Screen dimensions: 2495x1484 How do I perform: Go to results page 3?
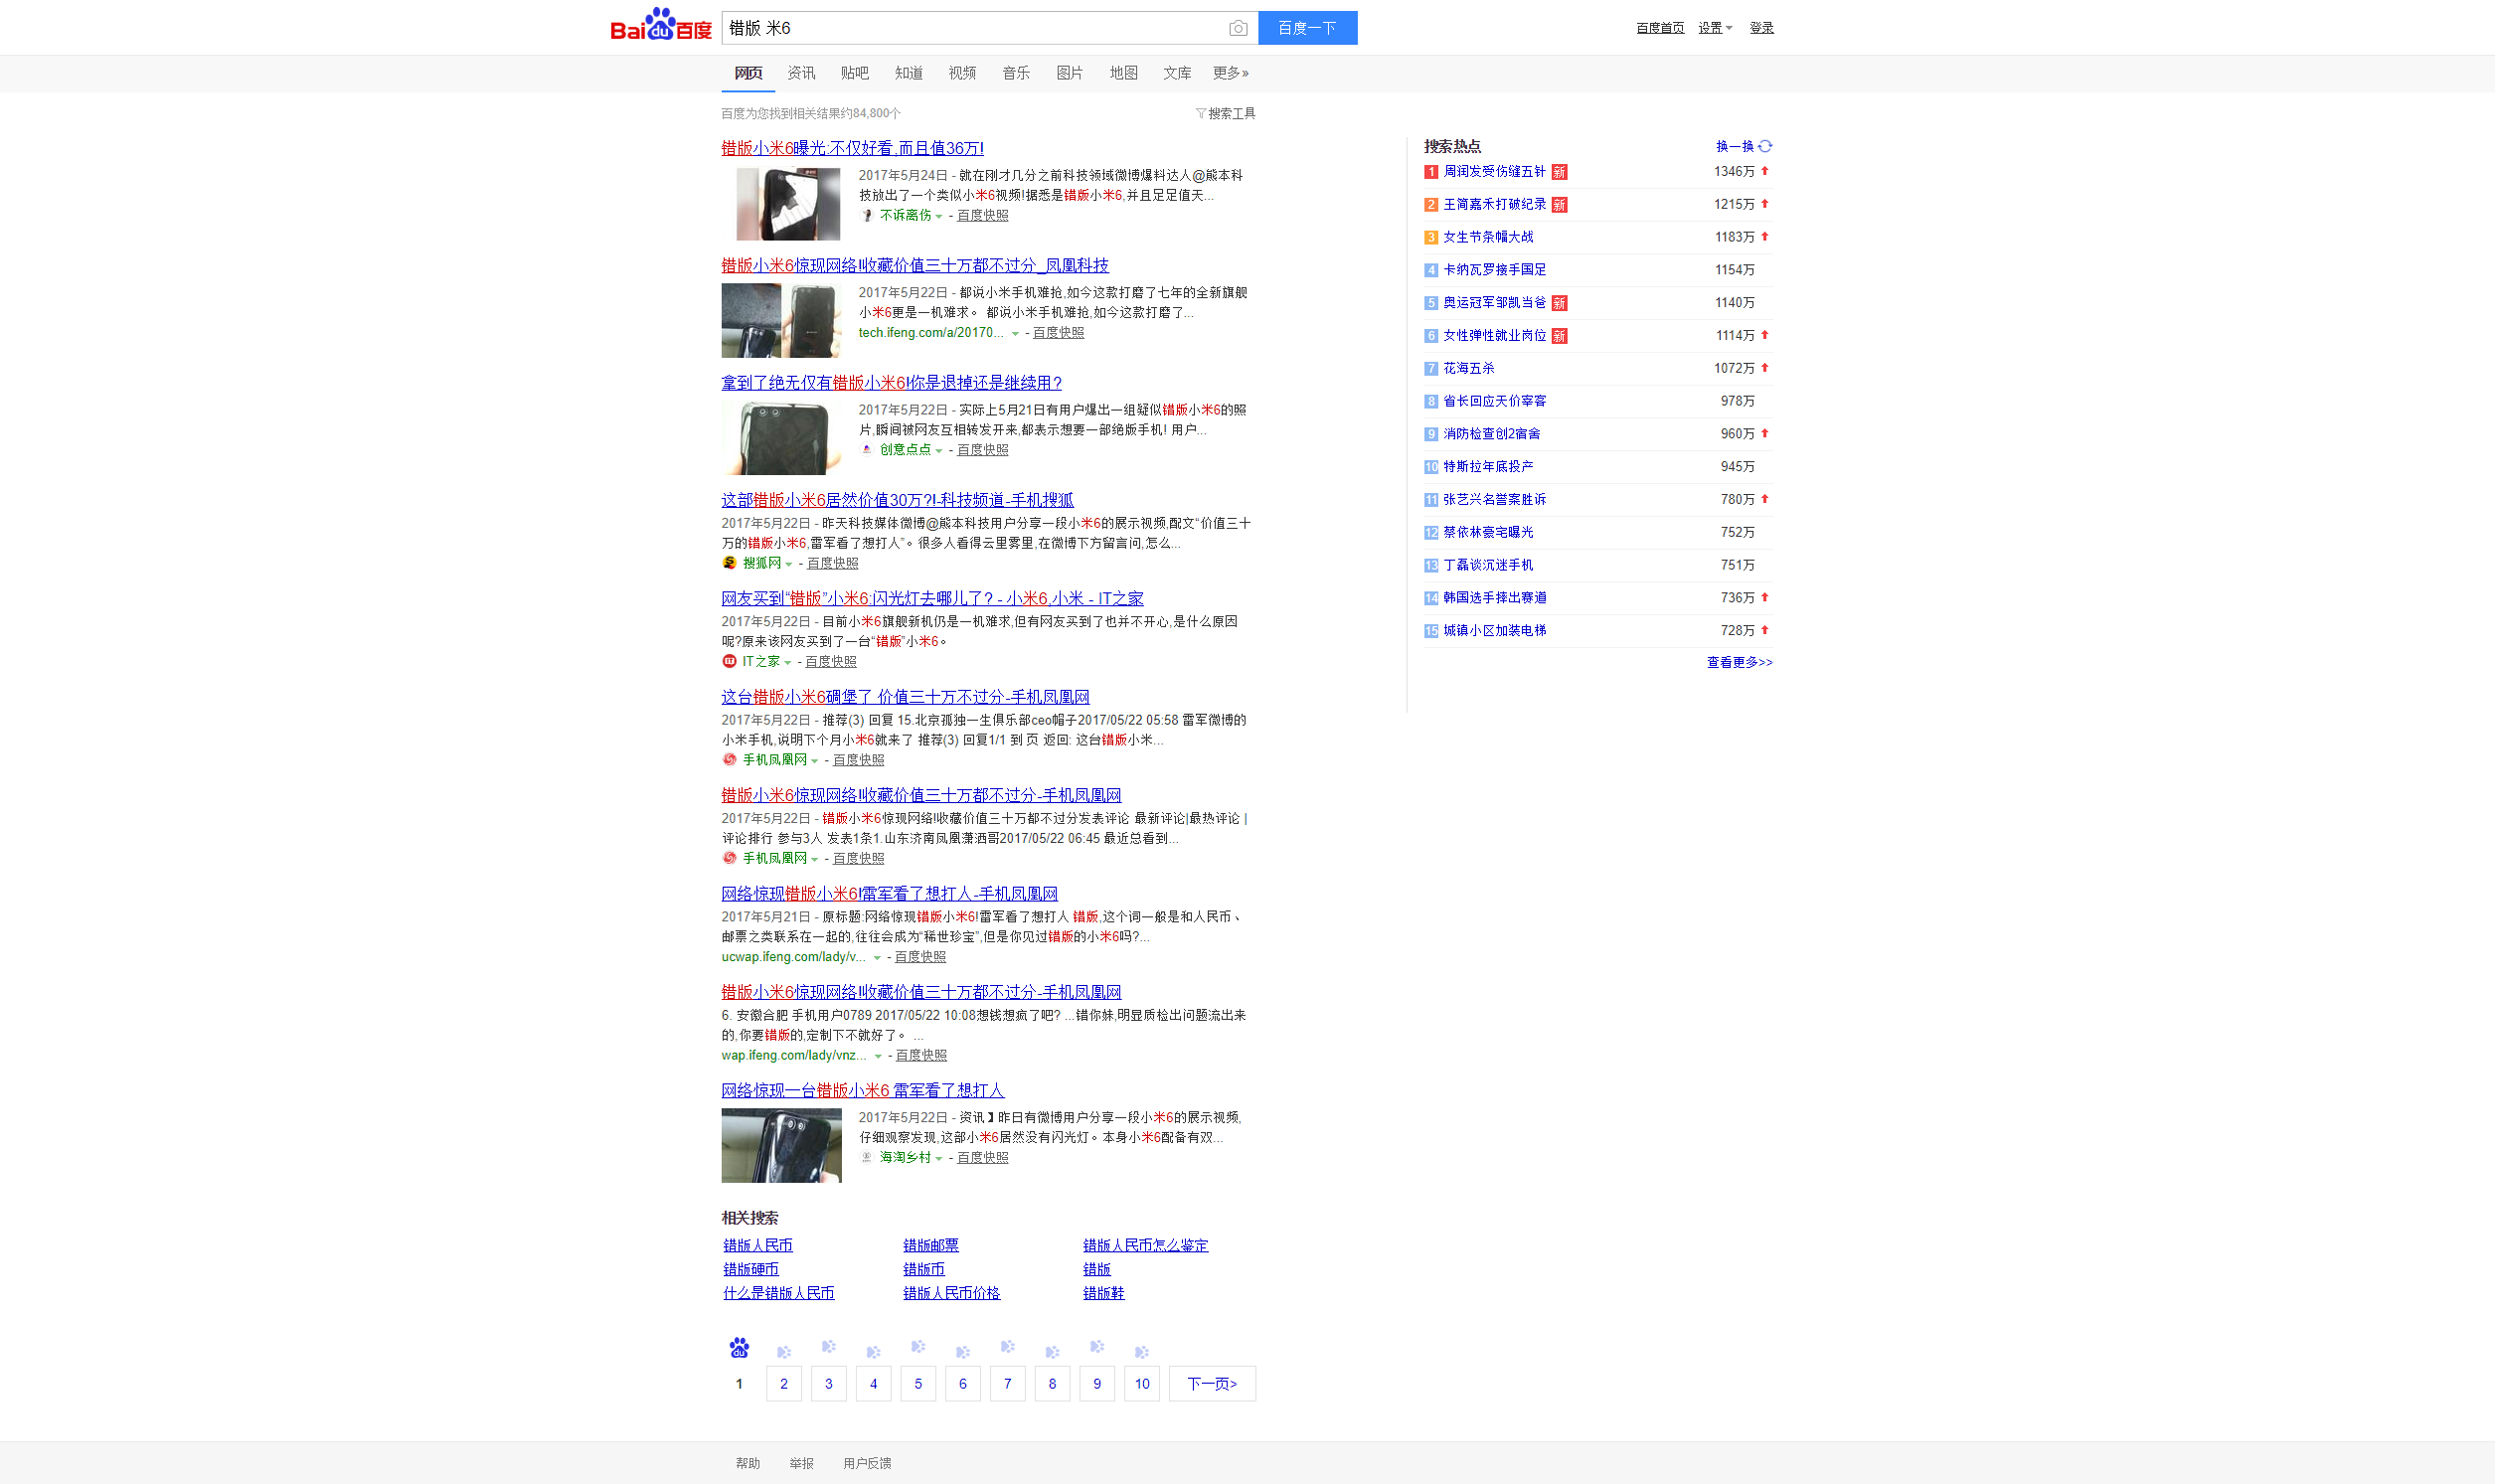829,1384
